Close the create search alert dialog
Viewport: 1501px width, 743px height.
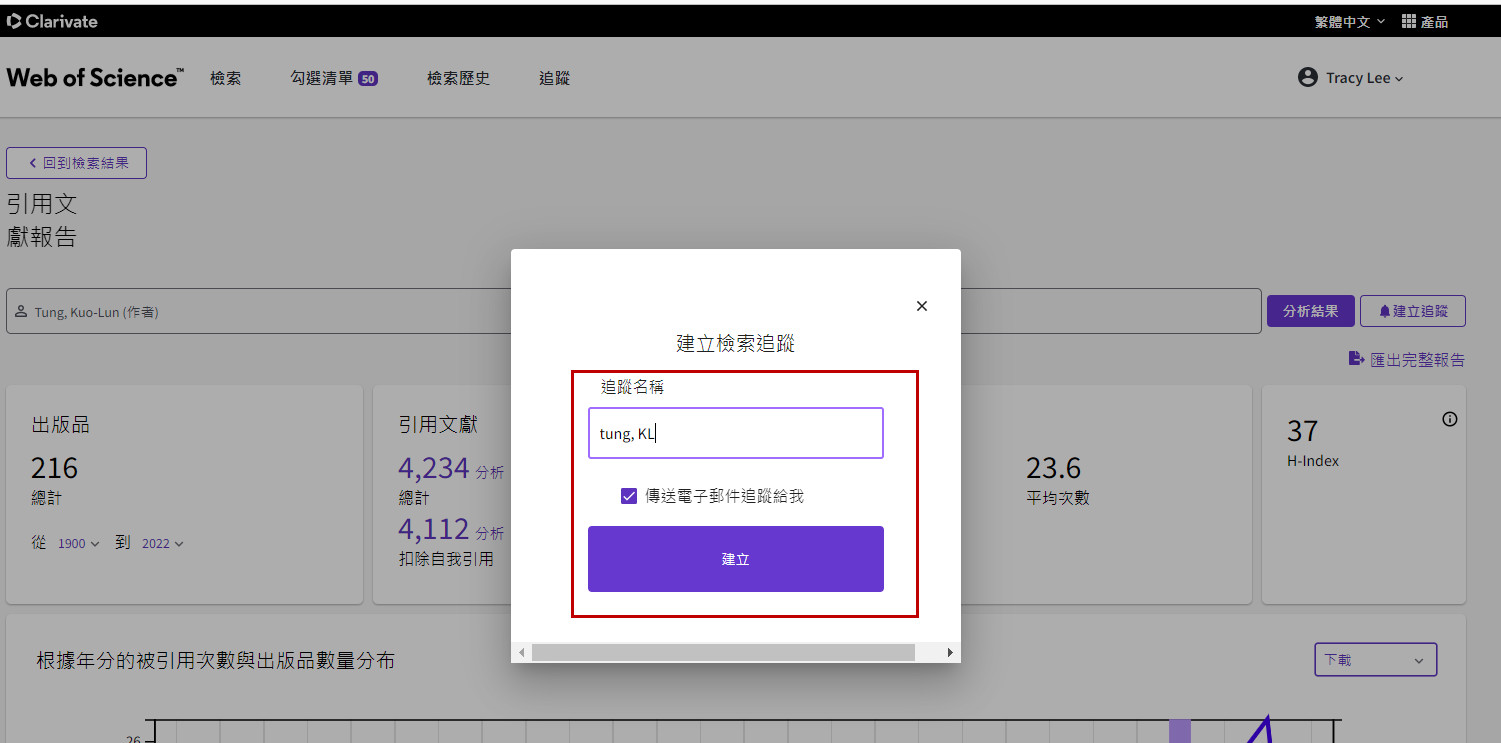pos(922,306)
